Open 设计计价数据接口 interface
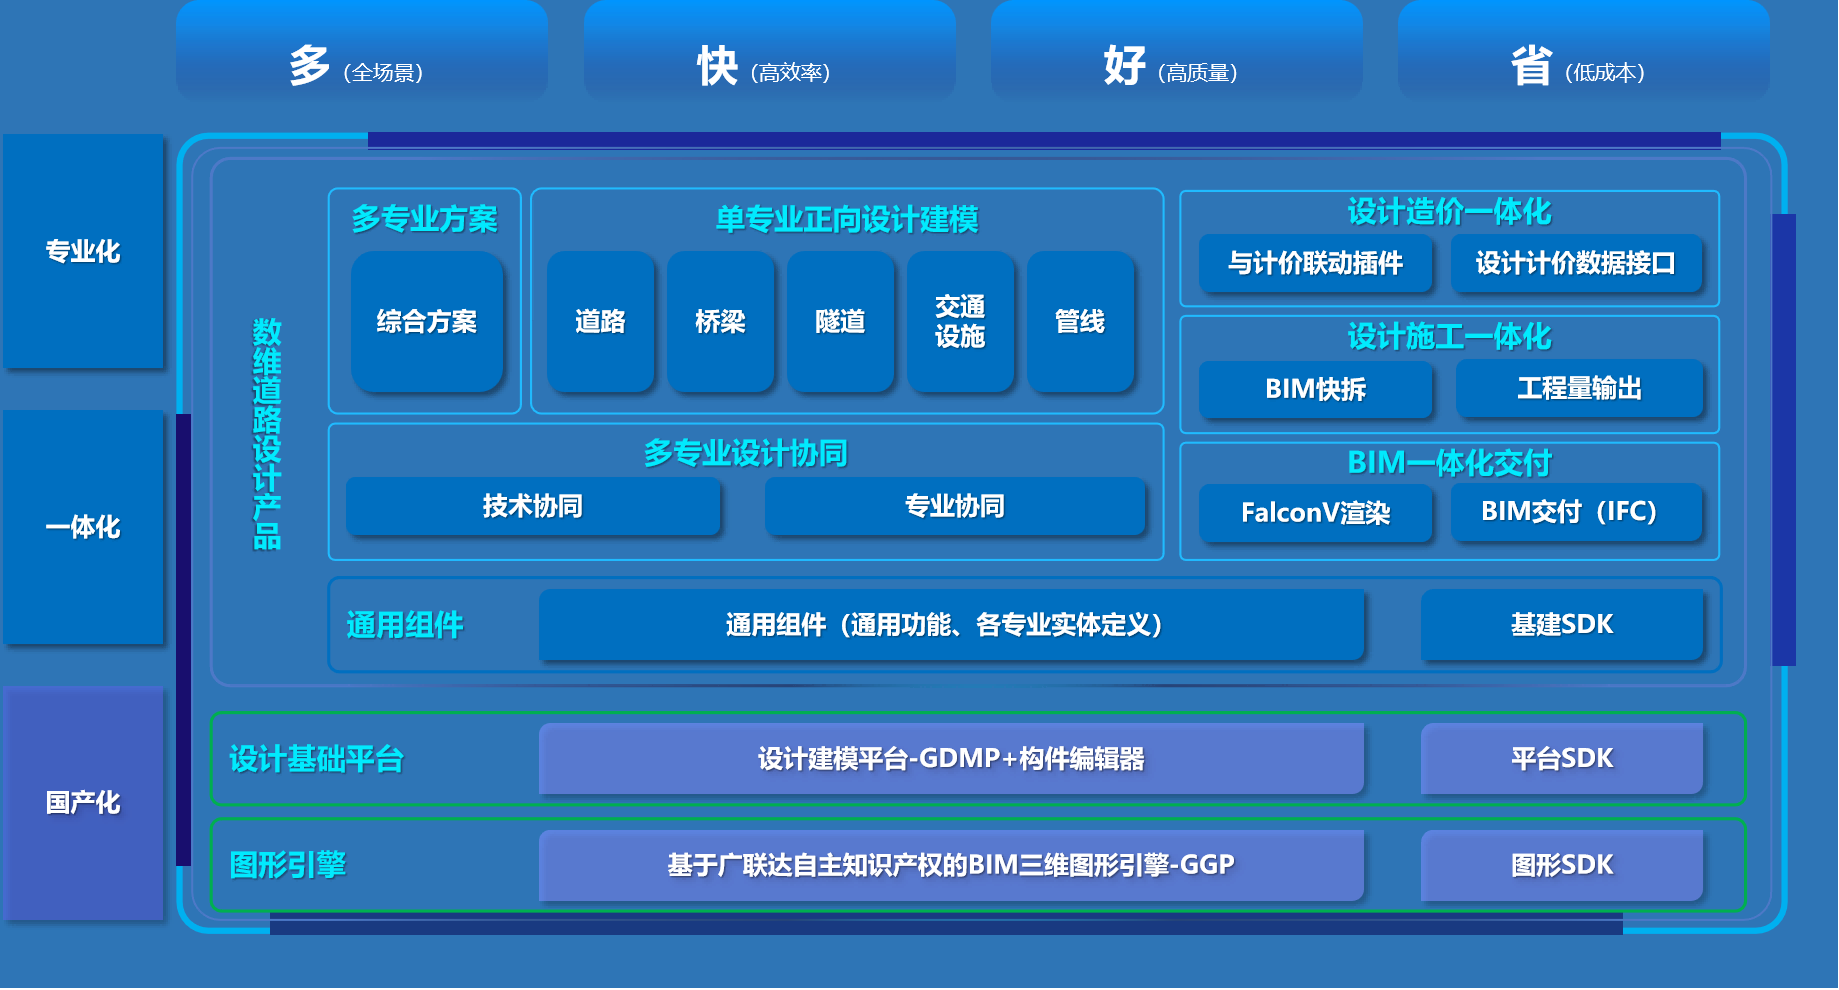 pos(1580,264)
